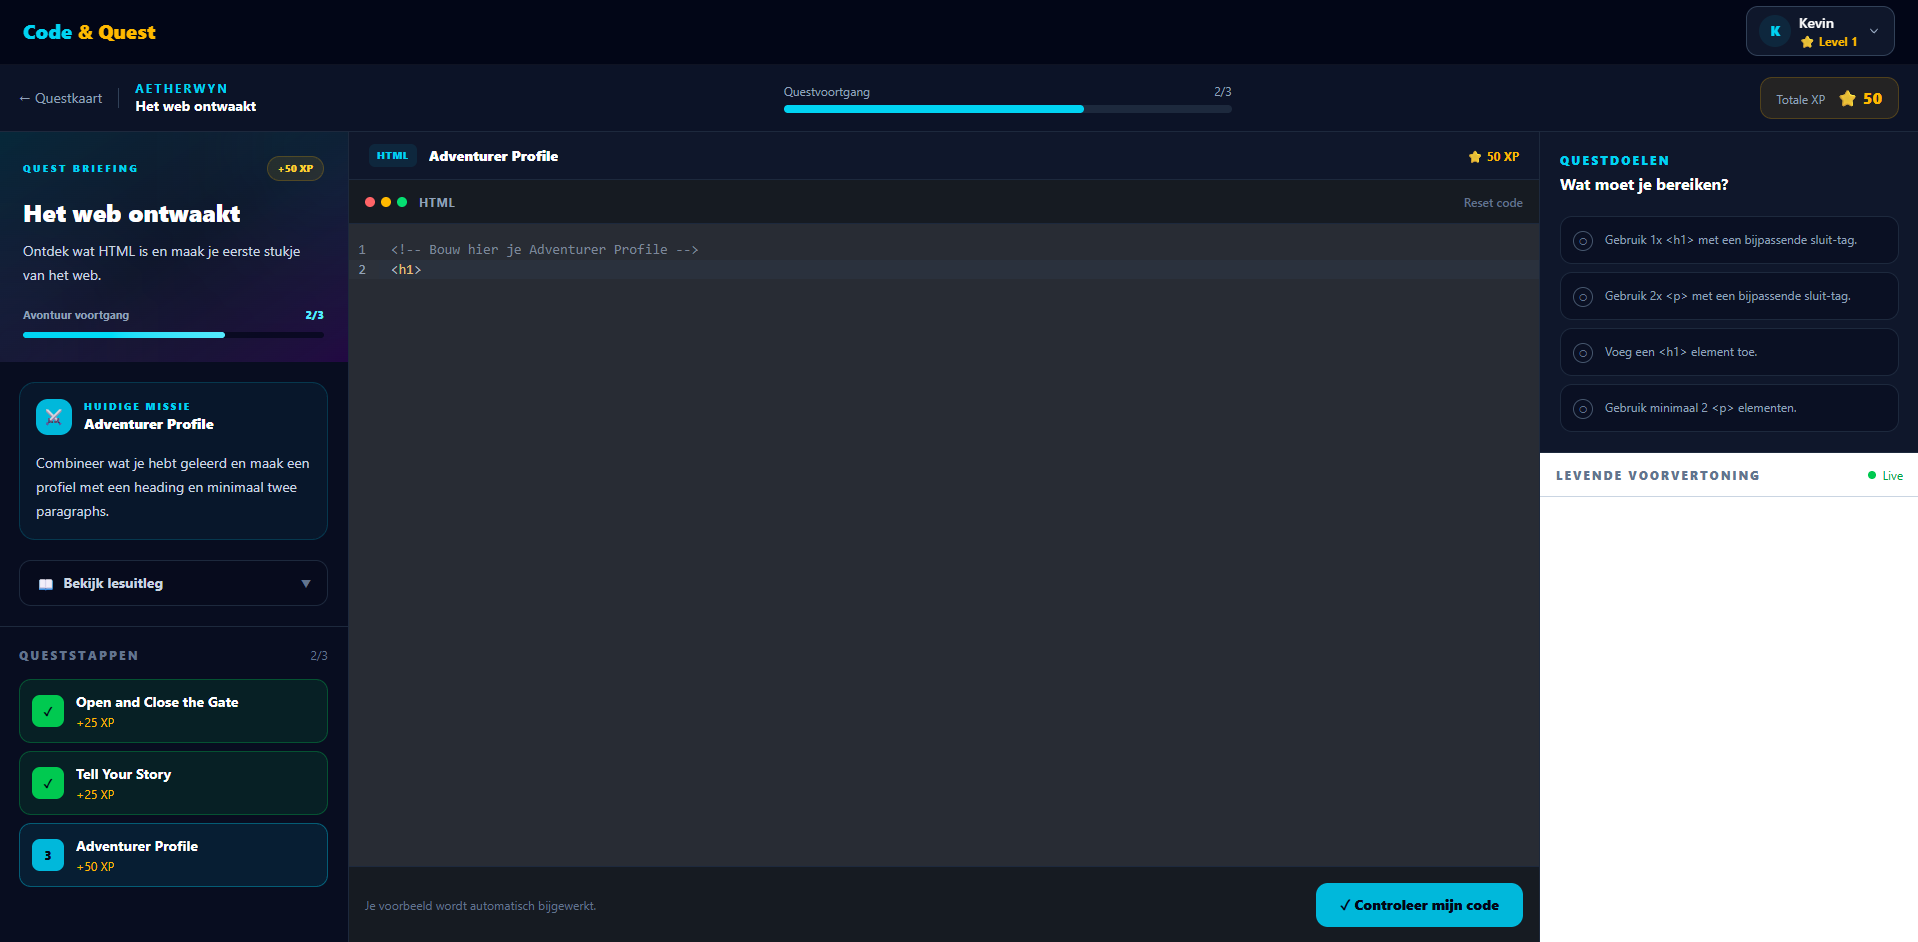Click the 50 XP star in editor header
The height and width of the screenshot is (942, 1918).
pos(1474,157)
